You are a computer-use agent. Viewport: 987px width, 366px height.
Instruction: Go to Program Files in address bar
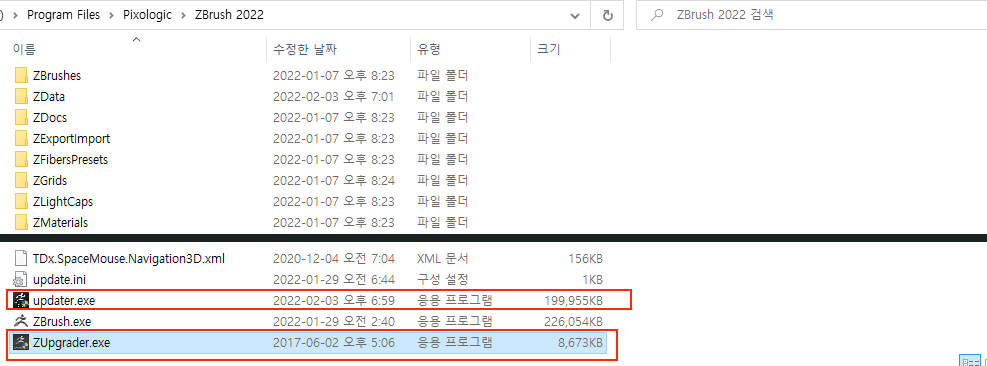(63, 16)
